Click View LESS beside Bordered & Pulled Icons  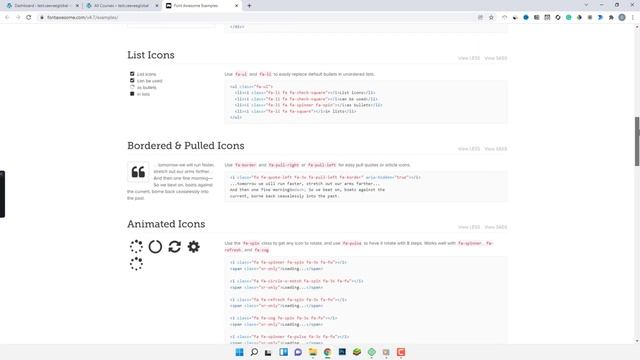click(x=469, y=149)
